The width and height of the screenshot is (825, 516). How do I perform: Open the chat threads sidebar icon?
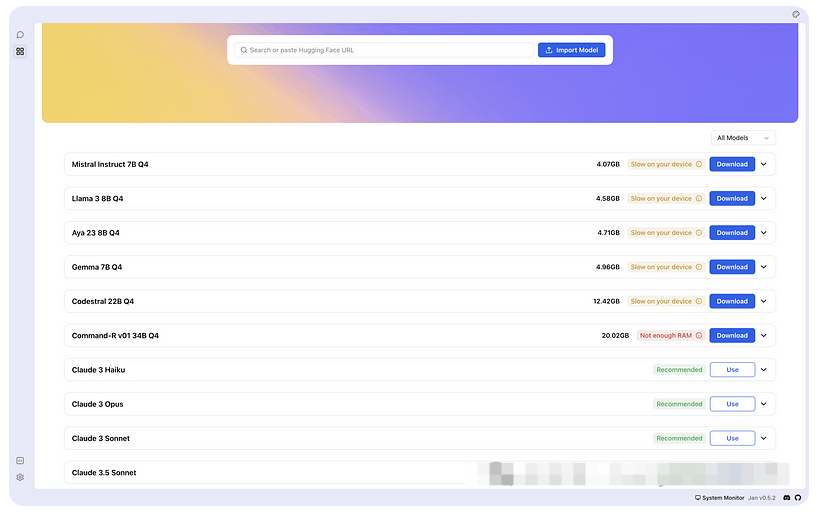(x=20, y=35)
